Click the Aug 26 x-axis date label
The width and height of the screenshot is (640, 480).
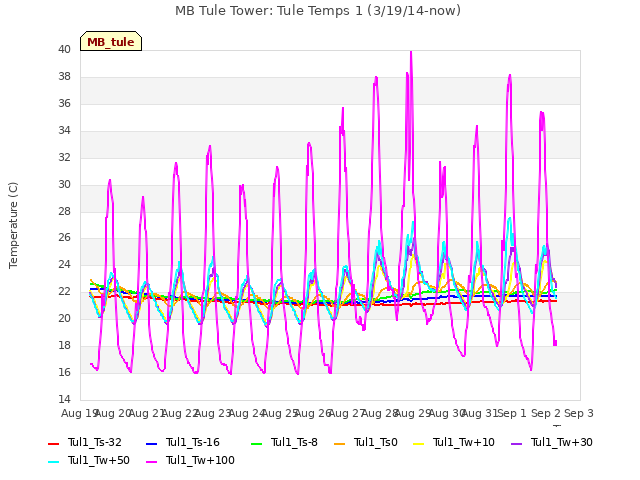[x=313, y=413]
